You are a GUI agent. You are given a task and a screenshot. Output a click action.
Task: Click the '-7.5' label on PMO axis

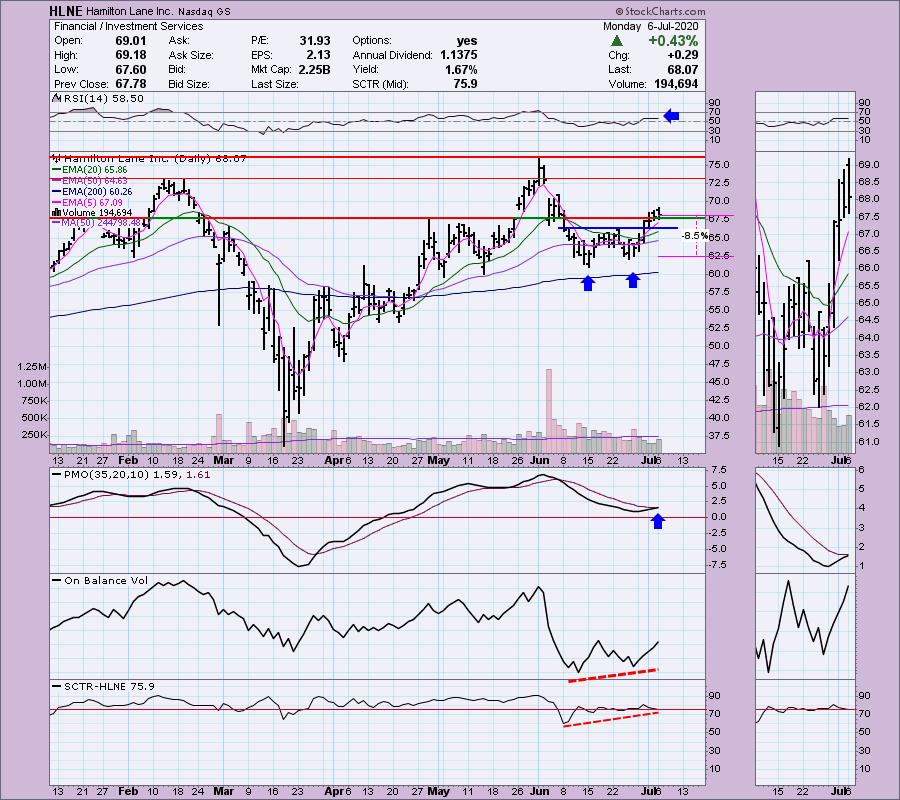718,565
